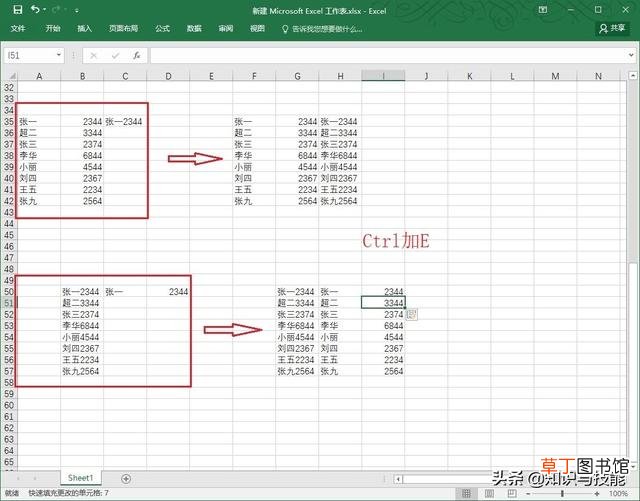
Task: Click inside the formula bar input
Action: [x=388, y=56]
